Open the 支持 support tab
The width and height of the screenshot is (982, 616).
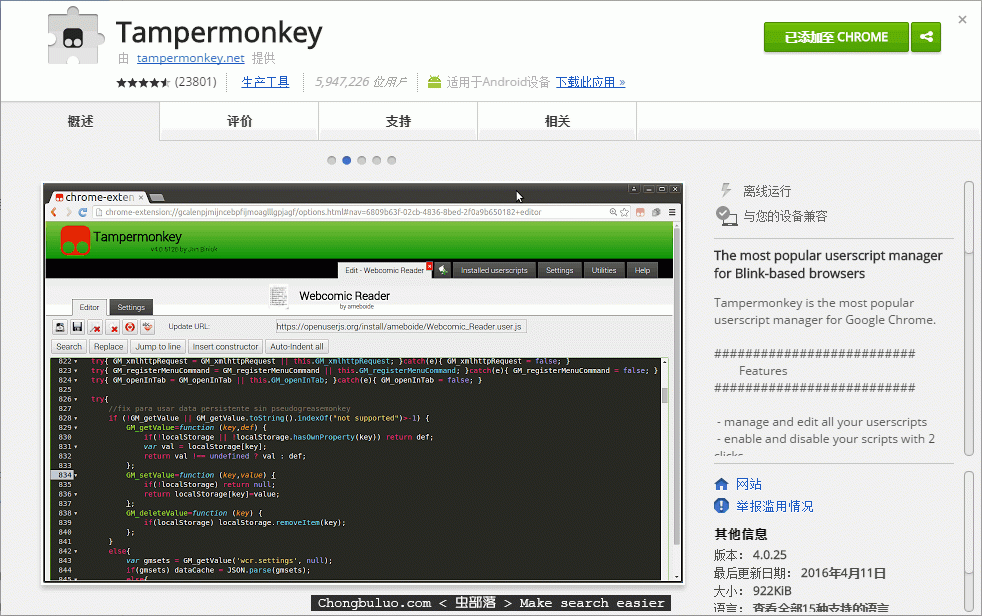click(398, 121)
